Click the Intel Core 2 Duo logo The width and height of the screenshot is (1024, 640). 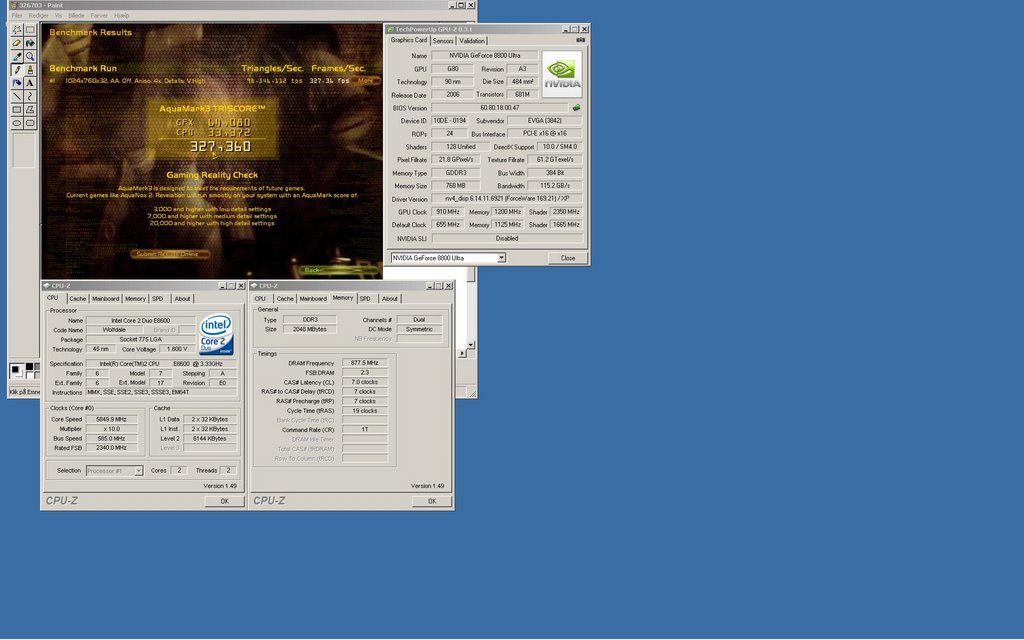pyautogui.click(x=216, y=334)
